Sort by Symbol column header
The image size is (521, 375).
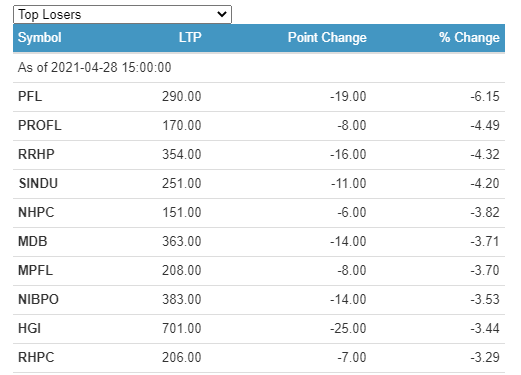40,37
